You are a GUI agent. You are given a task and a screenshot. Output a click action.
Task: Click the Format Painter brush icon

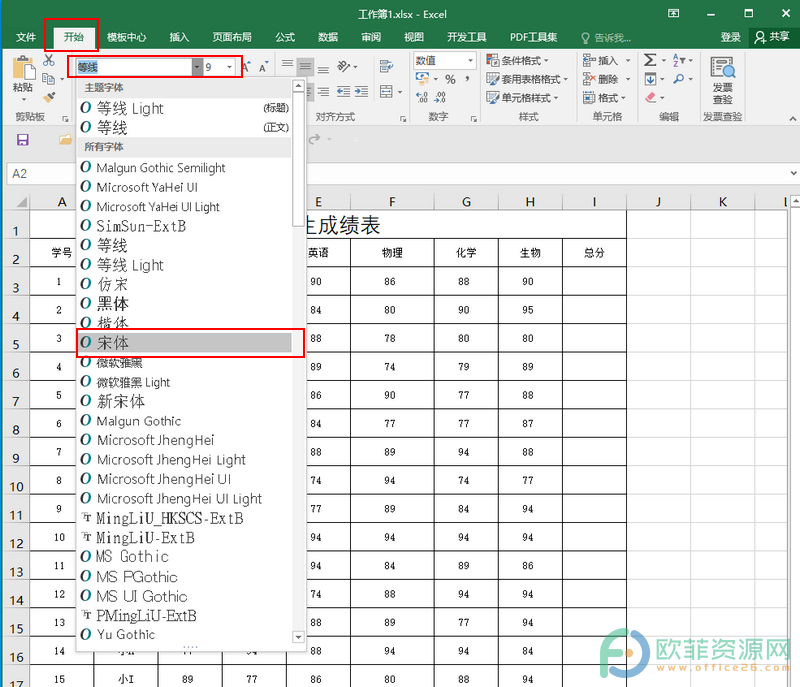point(49,97)
